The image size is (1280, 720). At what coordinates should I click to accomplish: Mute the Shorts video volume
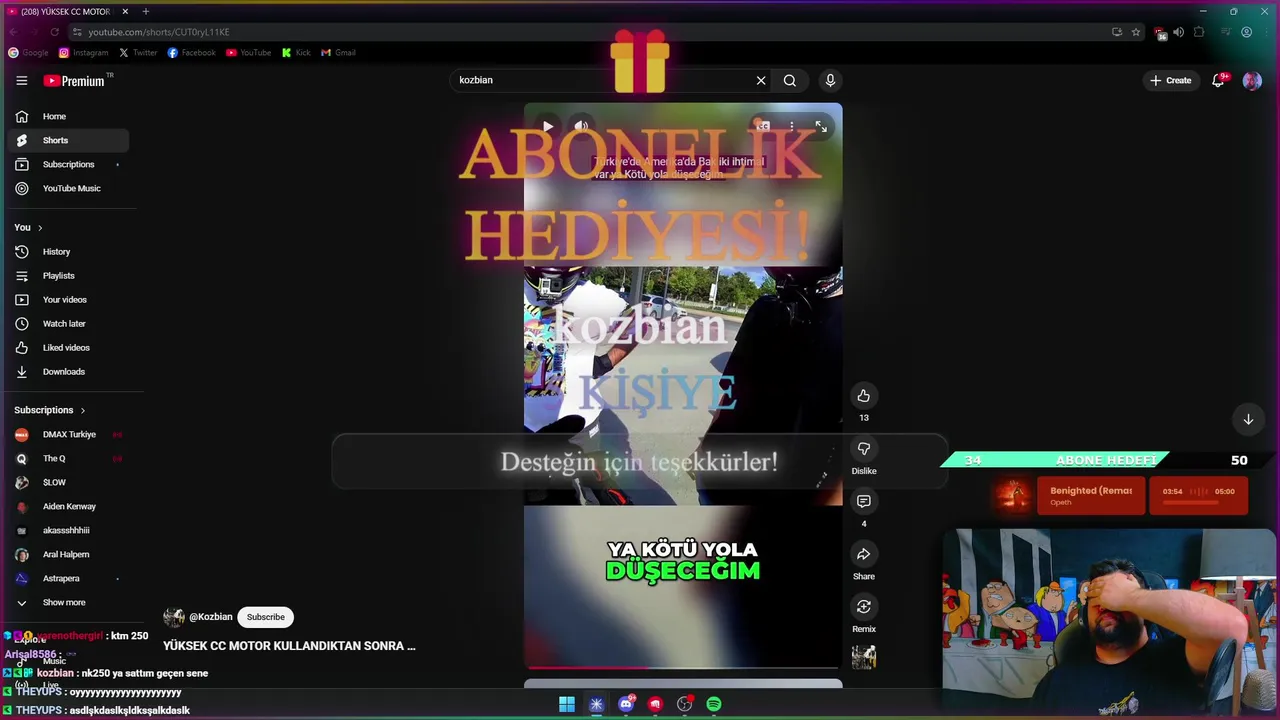[581, 126]
